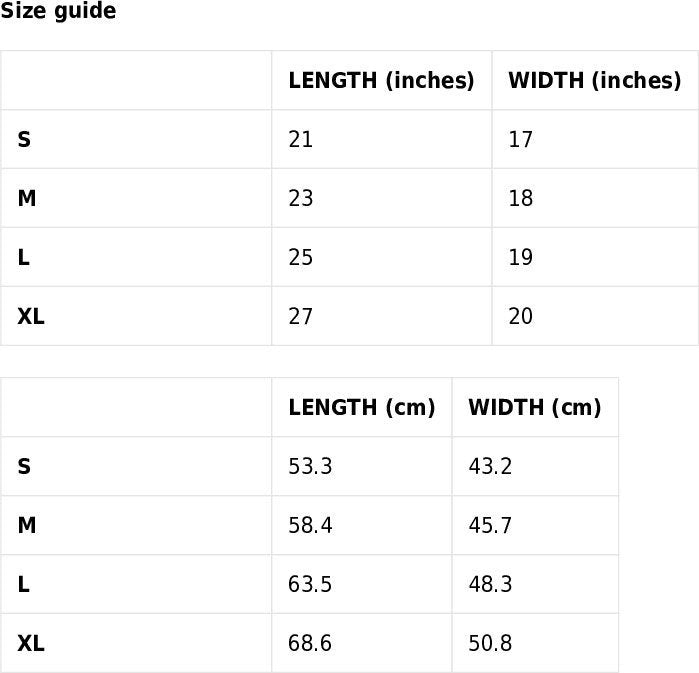Viewport: 699px width, 673px height.
Task: Click the width value 50.8
Action: (490, 643)
